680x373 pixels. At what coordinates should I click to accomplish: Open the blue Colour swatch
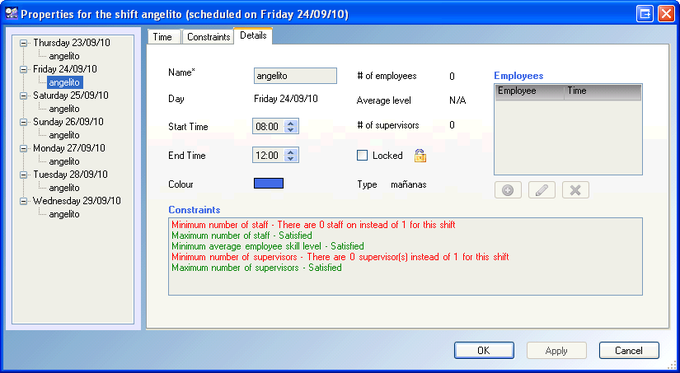(x=269, y=183)
